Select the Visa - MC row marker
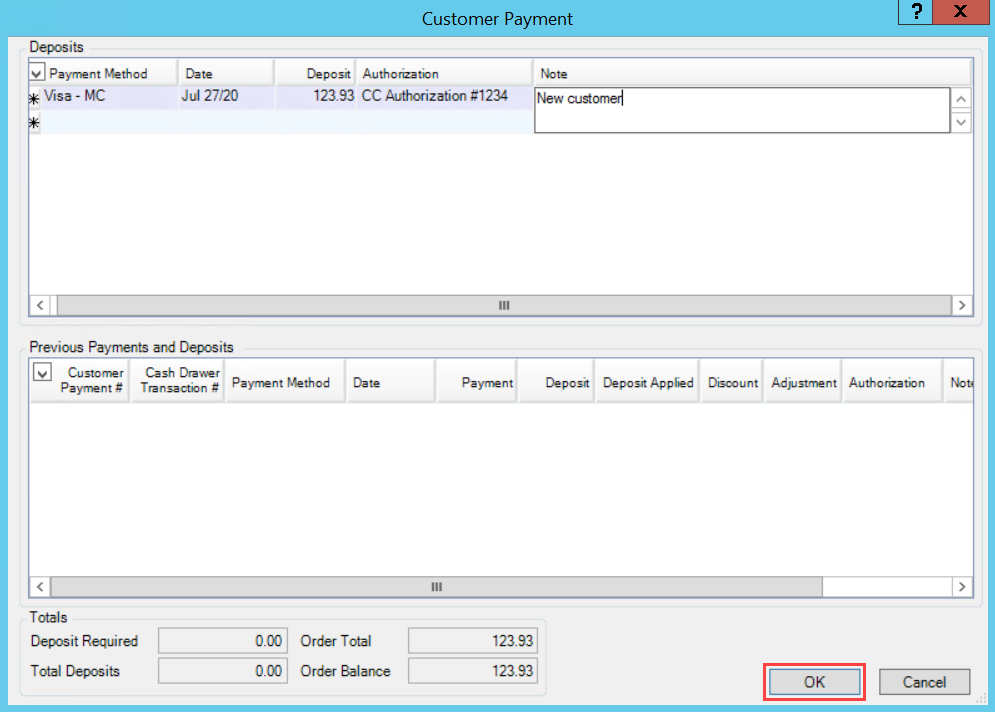 [x=34, y=98]
